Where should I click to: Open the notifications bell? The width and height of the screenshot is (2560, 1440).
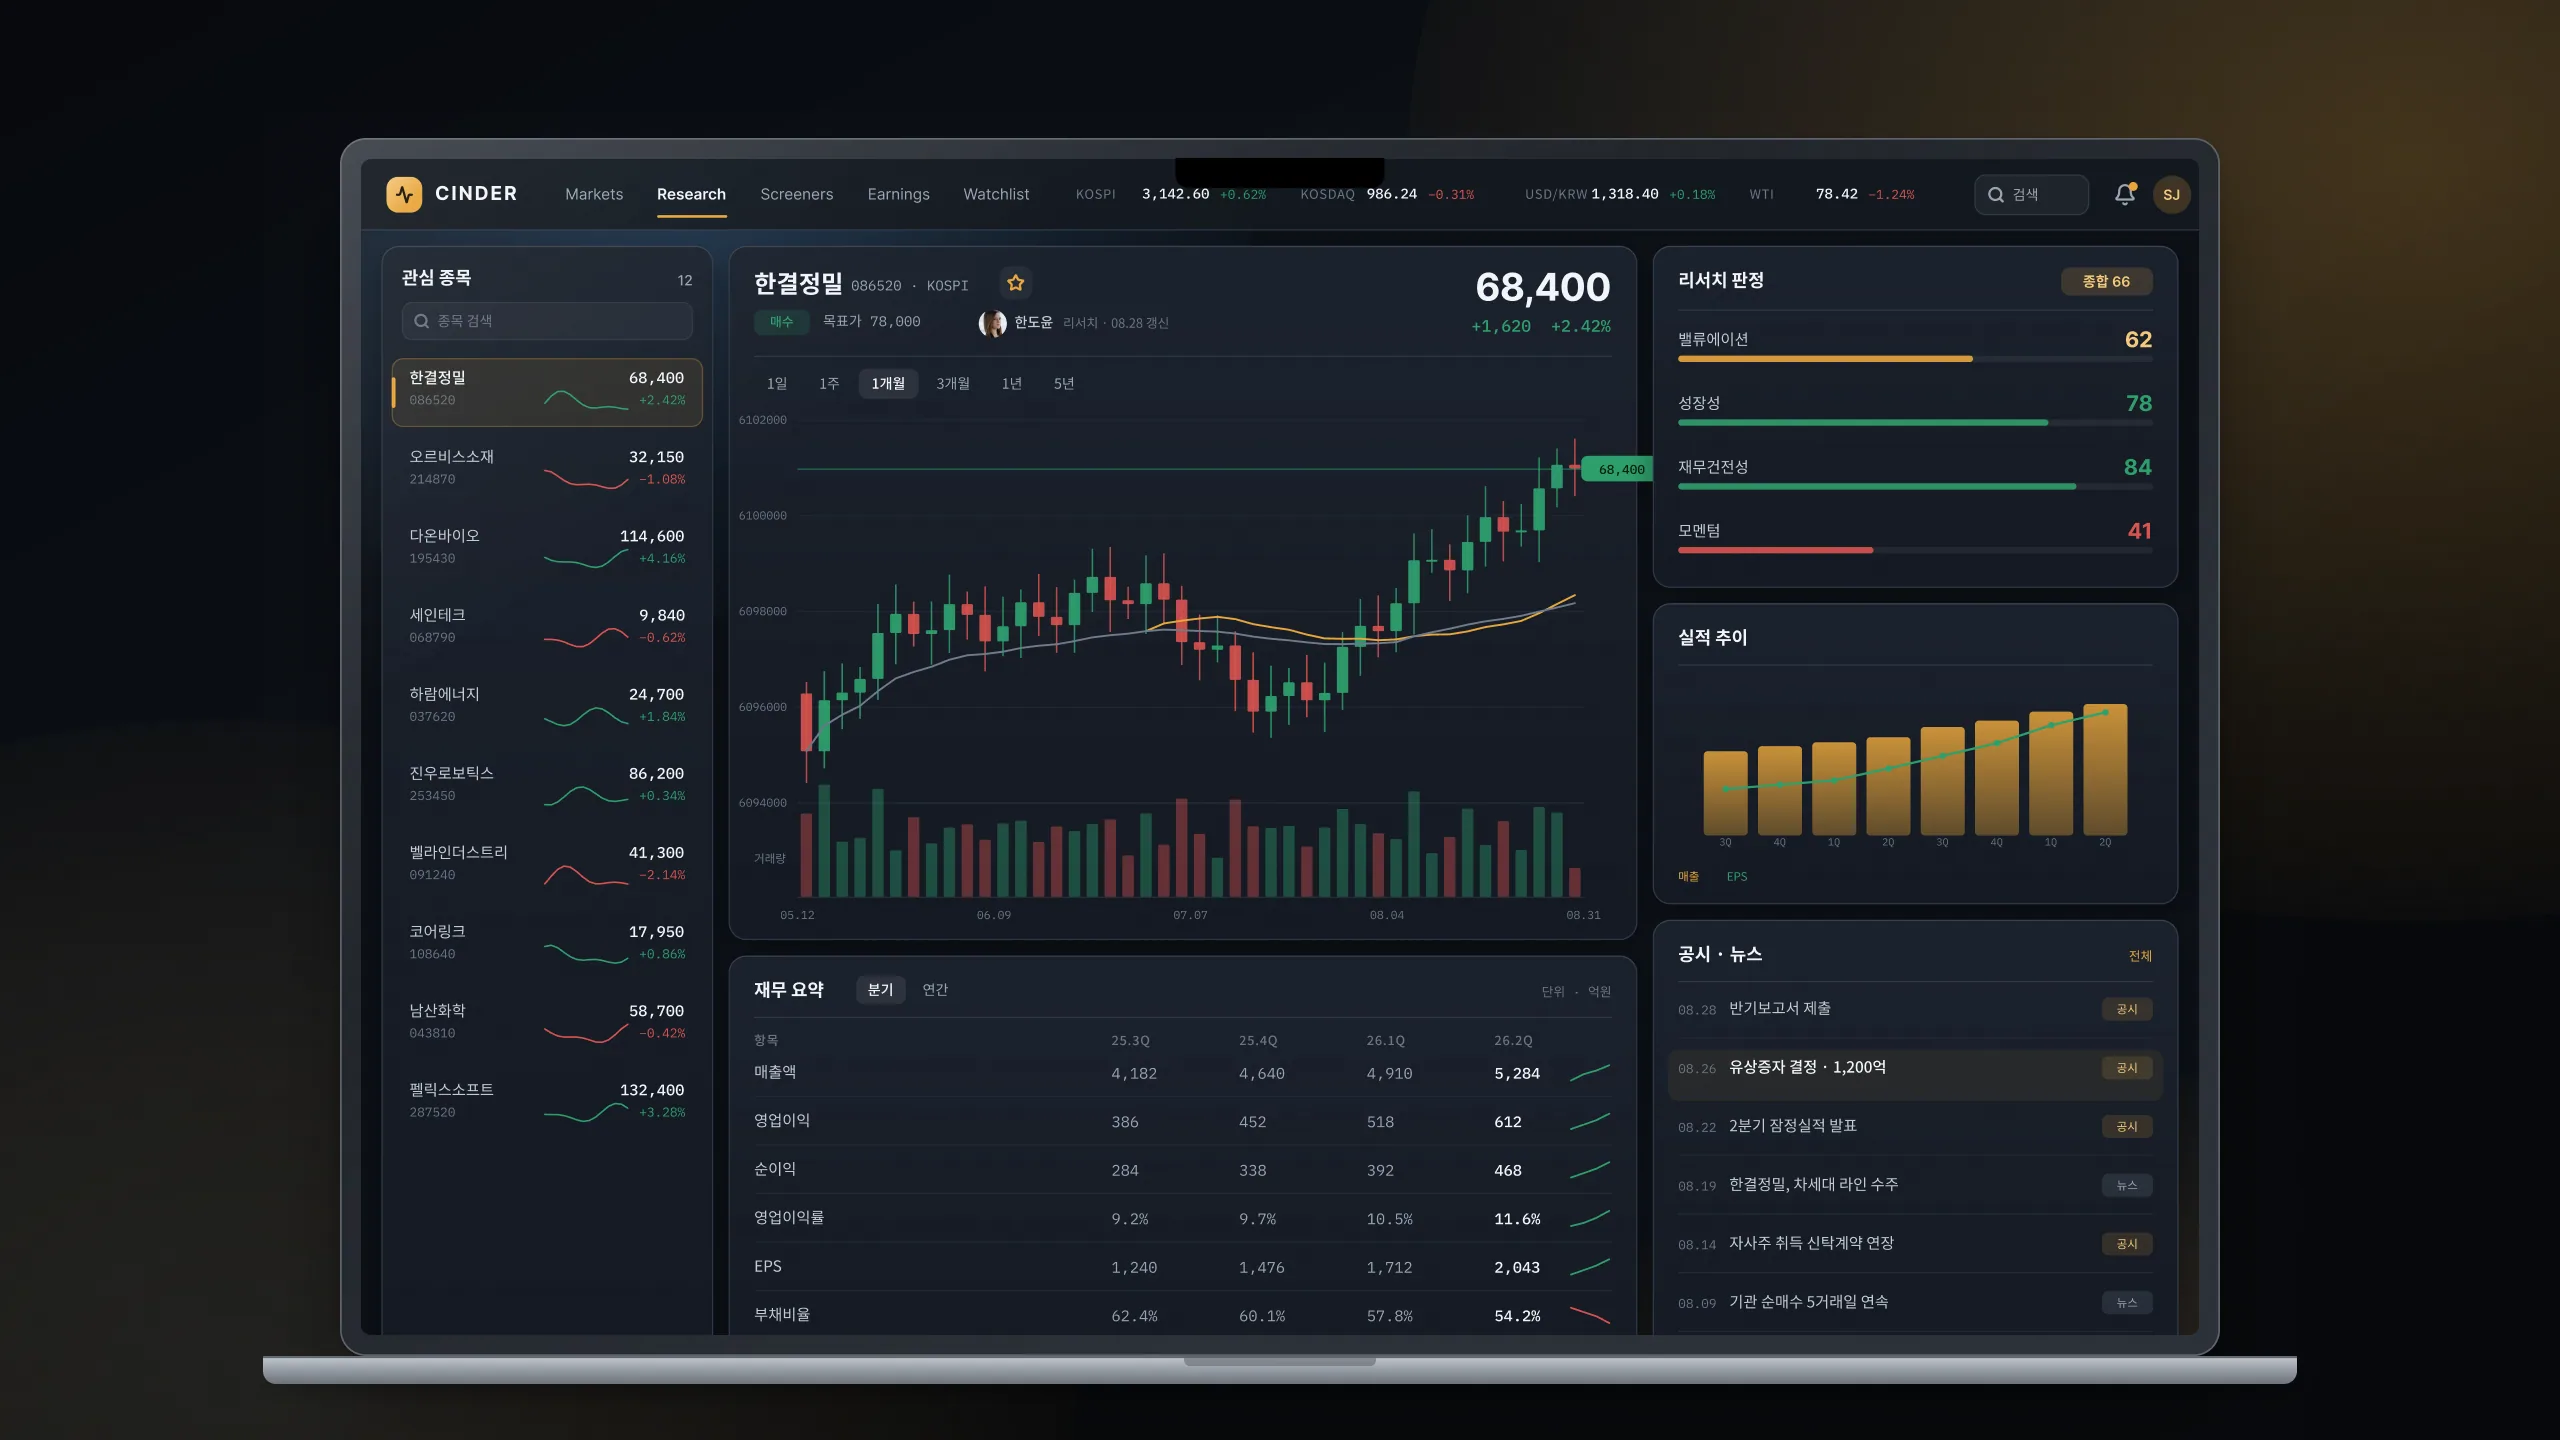pos(2124,194)
